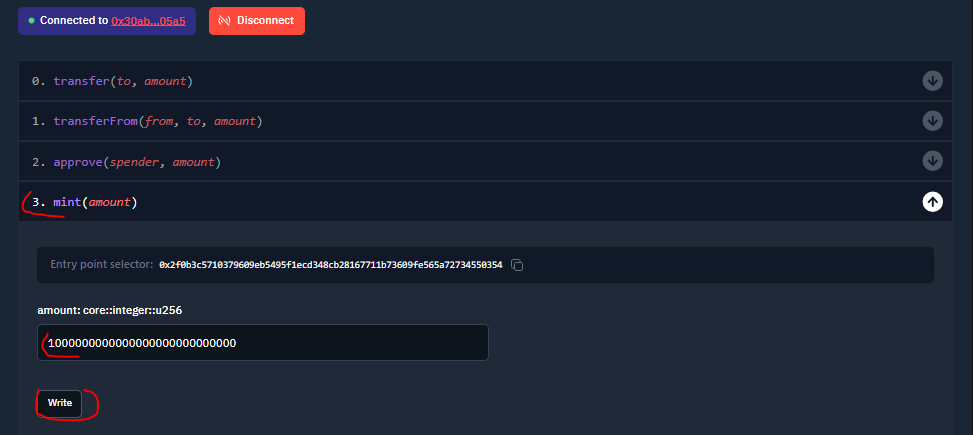Click the entry point selector hash text
The image size is (973, 435).
click(x=331, y=265)
